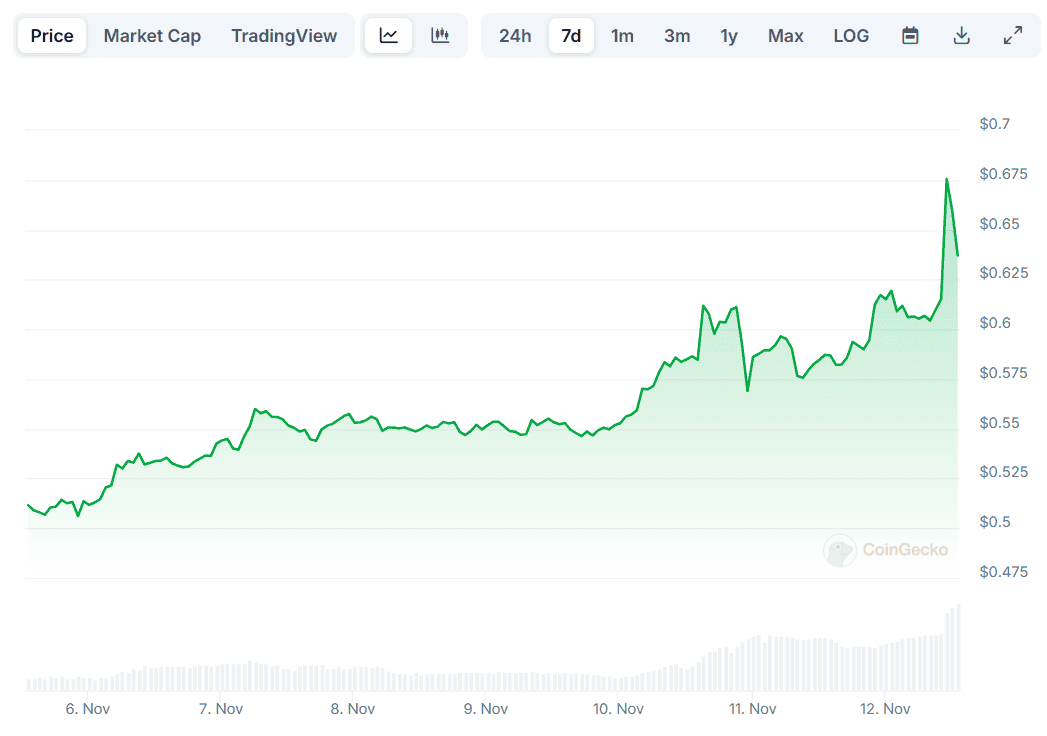Change range to 1y

(x=729, y=36)
